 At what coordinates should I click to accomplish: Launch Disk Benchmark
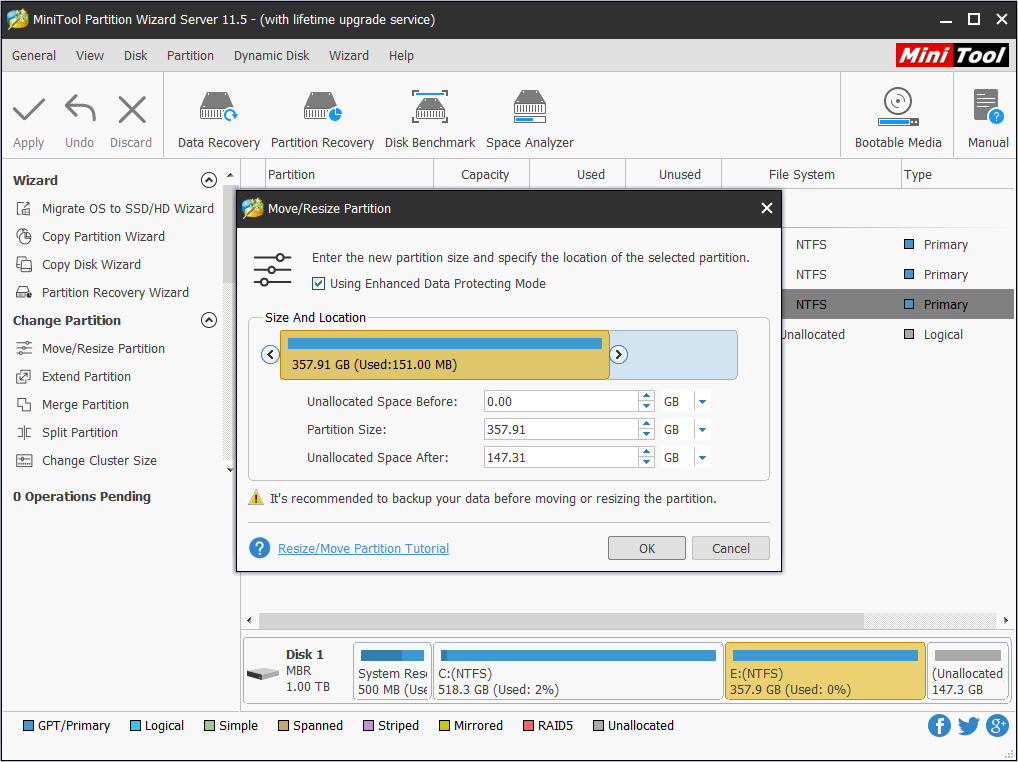pos(430,120)
